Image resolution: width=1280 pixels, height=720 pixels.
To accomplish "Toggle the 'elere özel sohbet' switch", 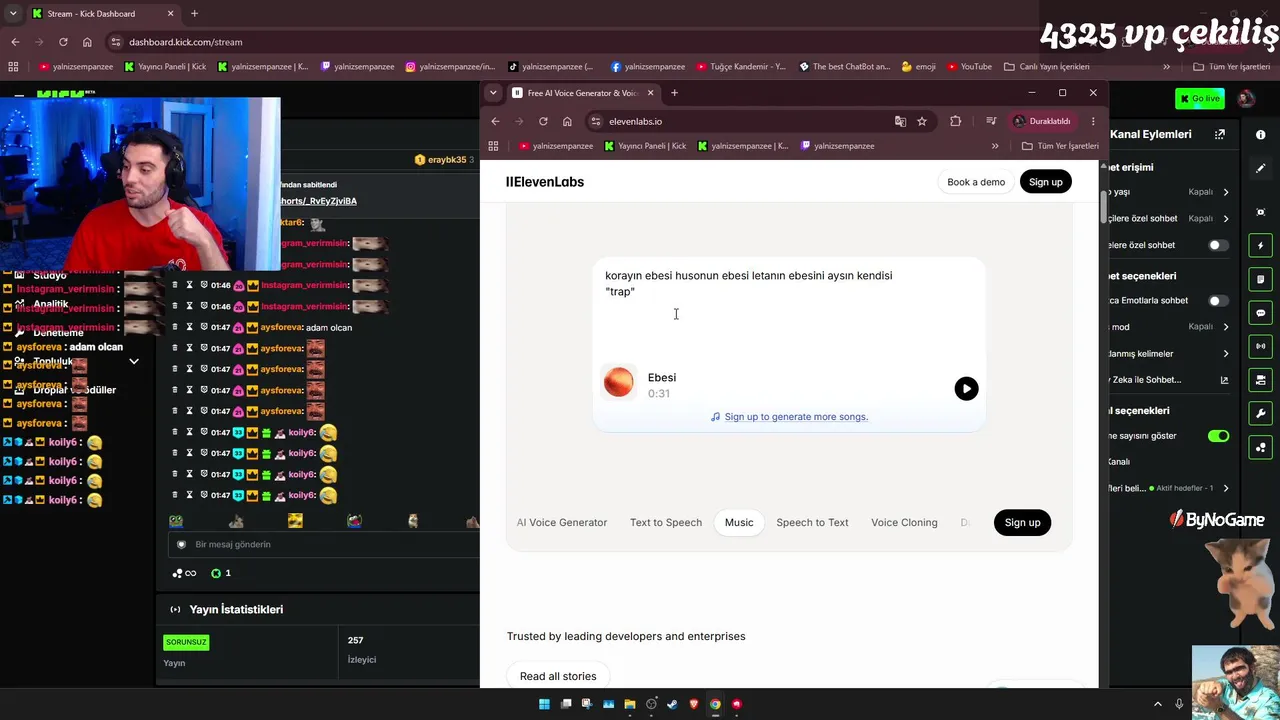I will click(1216, 245).
